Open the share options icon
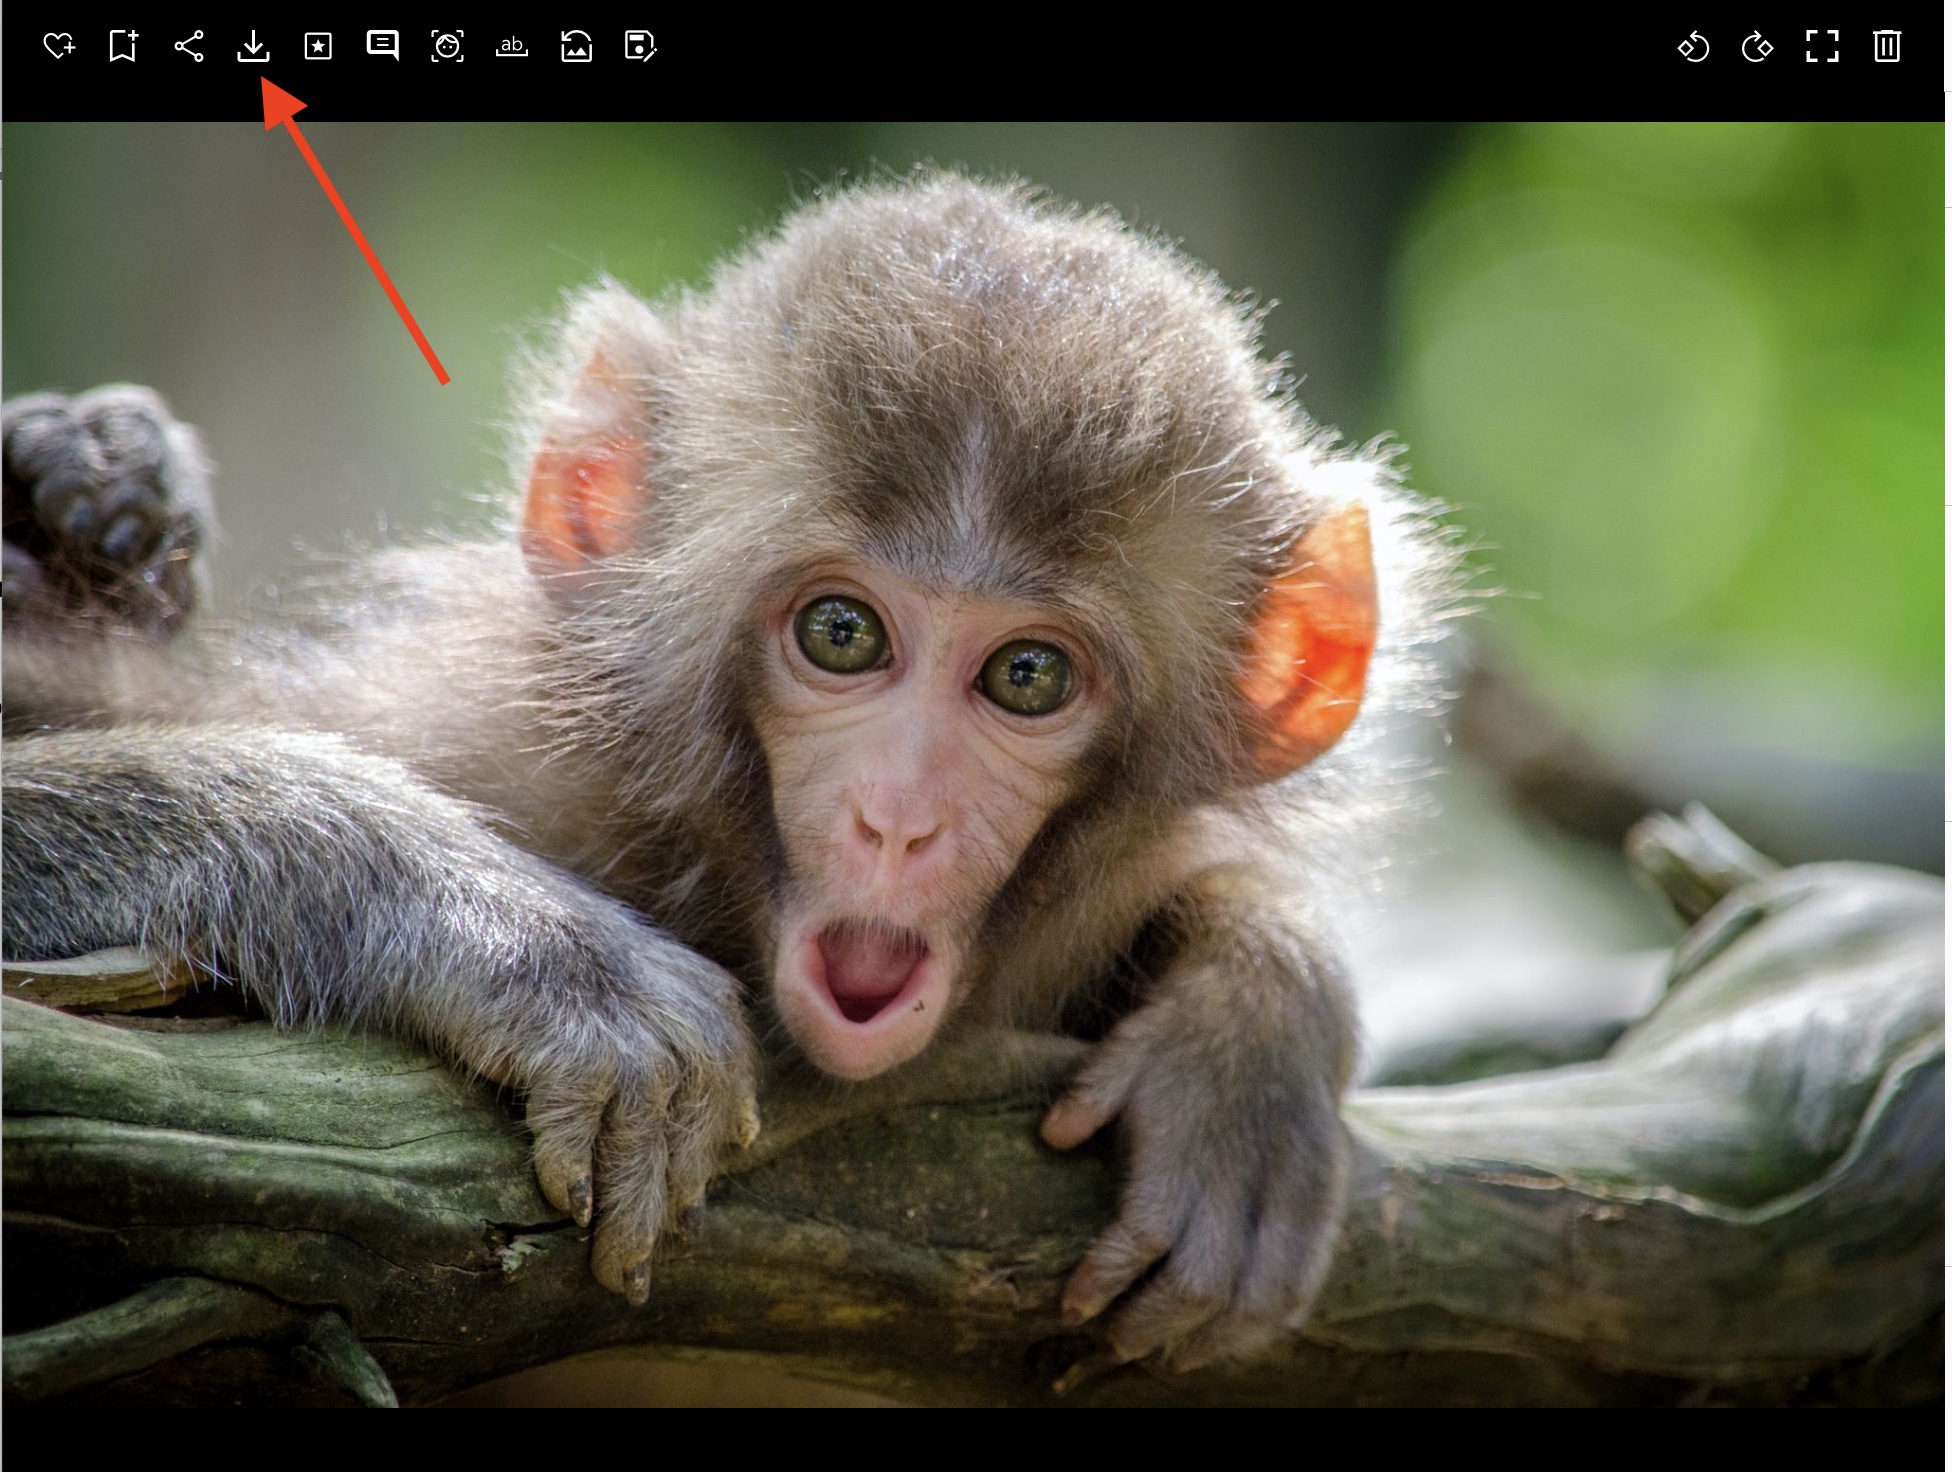 189,46
